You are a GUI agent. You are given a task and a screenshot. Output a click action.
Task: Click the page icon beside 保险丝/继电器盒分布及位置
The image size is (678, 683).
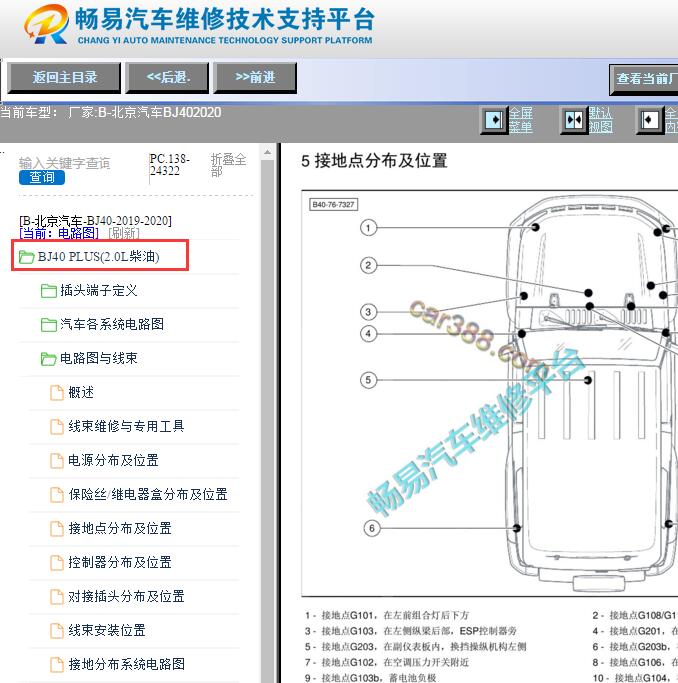point(57,494)
